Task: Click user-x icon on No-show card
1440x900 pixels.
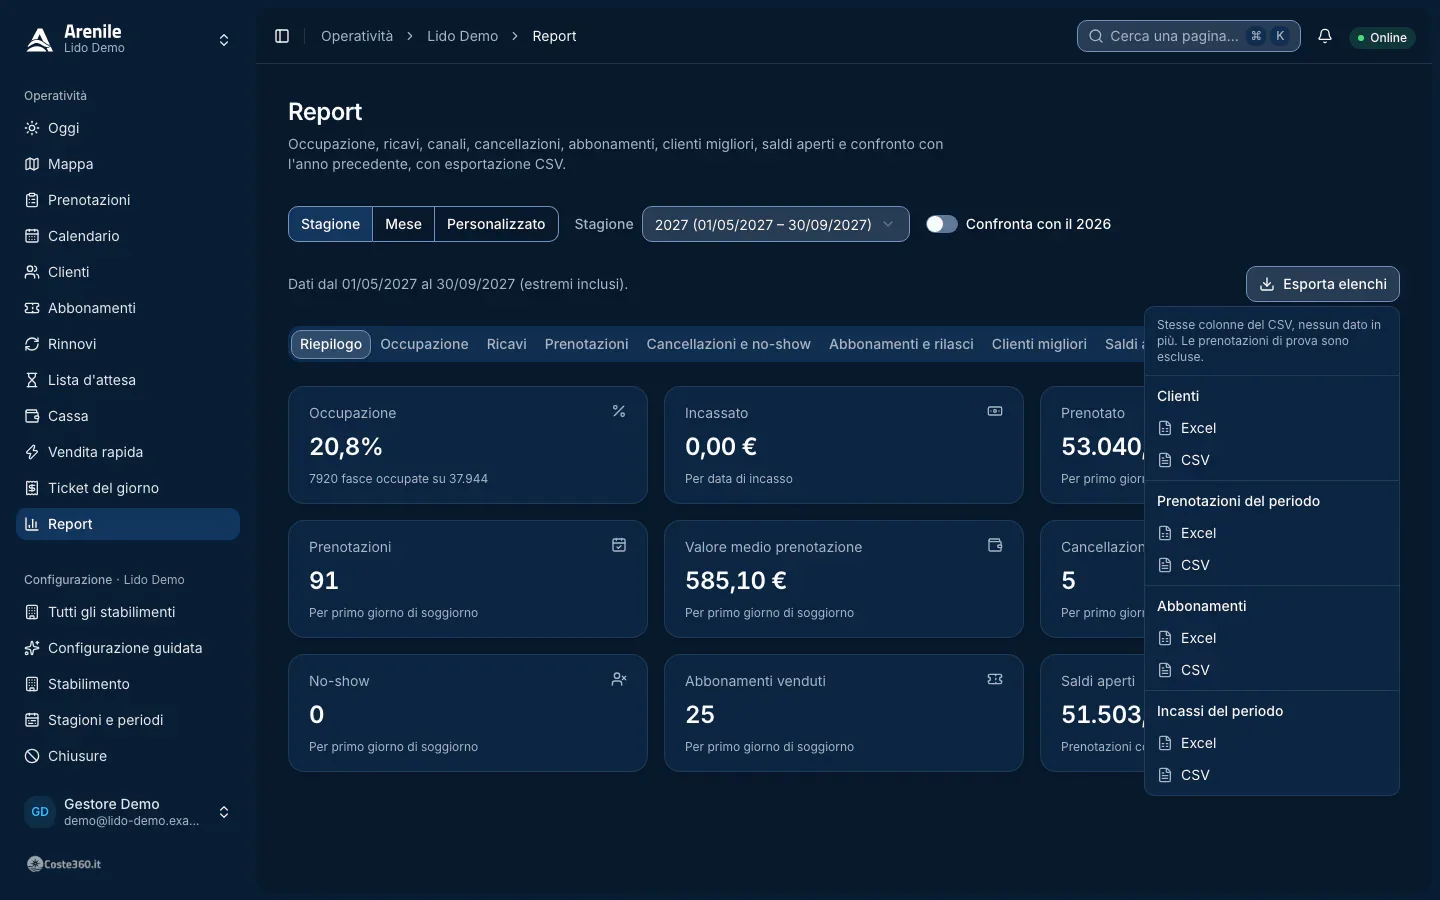Action: pos(619,679)
